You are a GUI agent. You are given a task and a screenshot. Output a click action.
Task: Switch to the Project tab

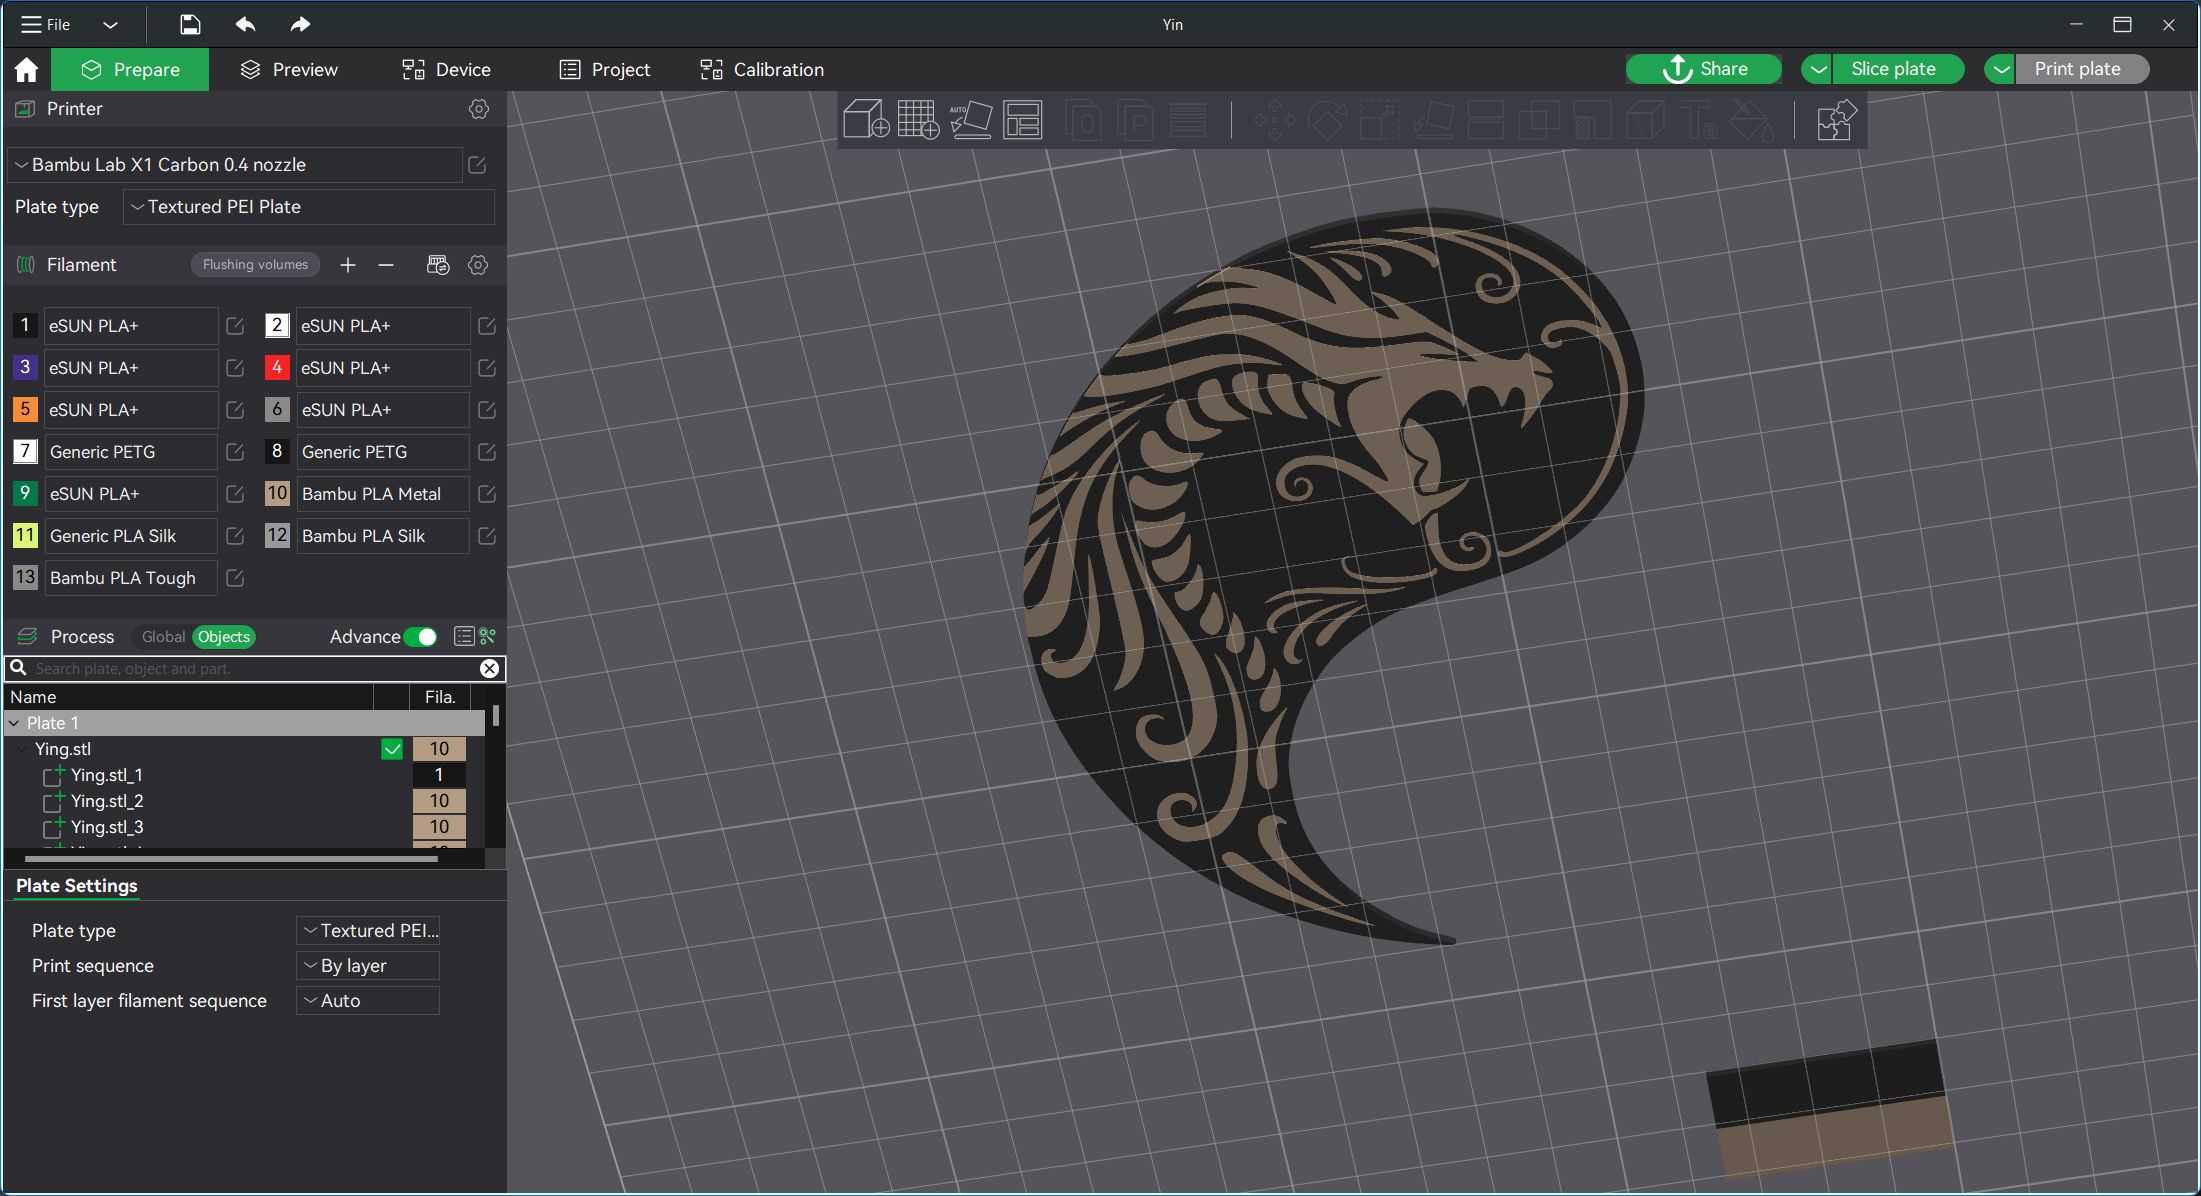[x=605, y=69]
